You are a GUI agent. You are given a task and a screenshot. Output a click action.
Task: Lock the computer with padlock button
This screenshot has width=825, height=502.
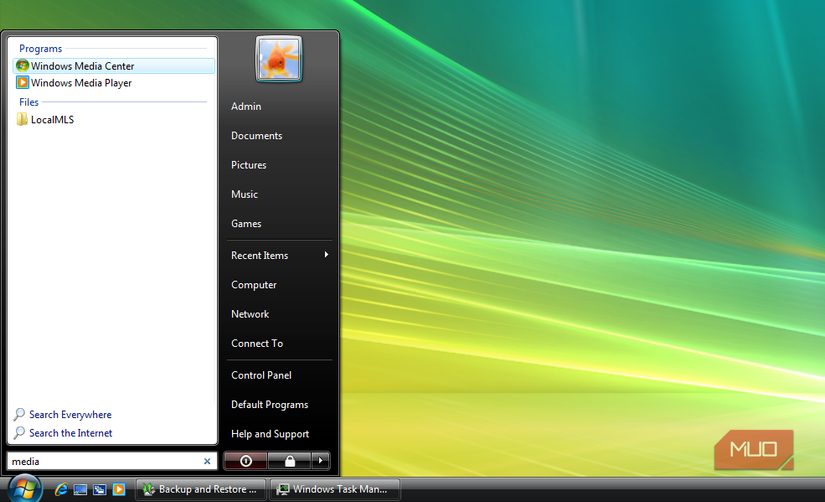pos(289,461)
